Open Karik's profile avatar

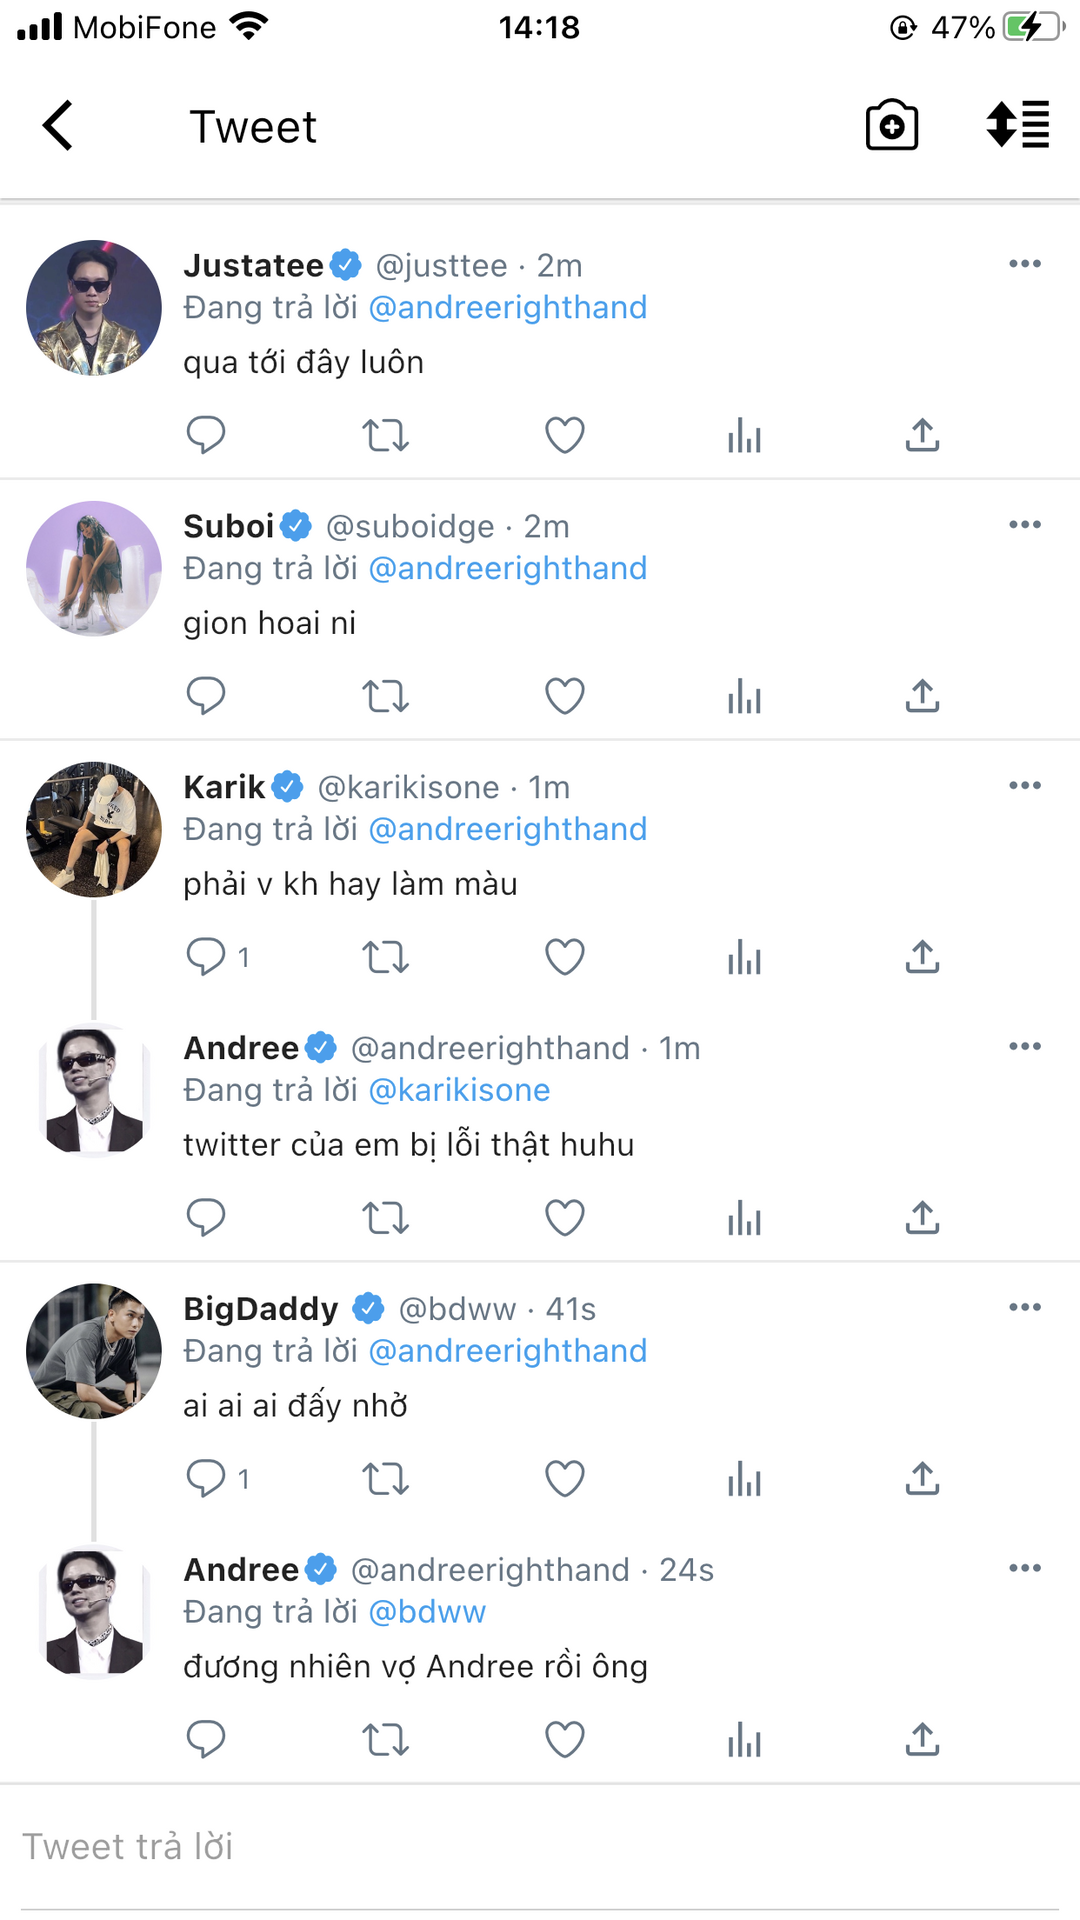click(x=94, y=830)
